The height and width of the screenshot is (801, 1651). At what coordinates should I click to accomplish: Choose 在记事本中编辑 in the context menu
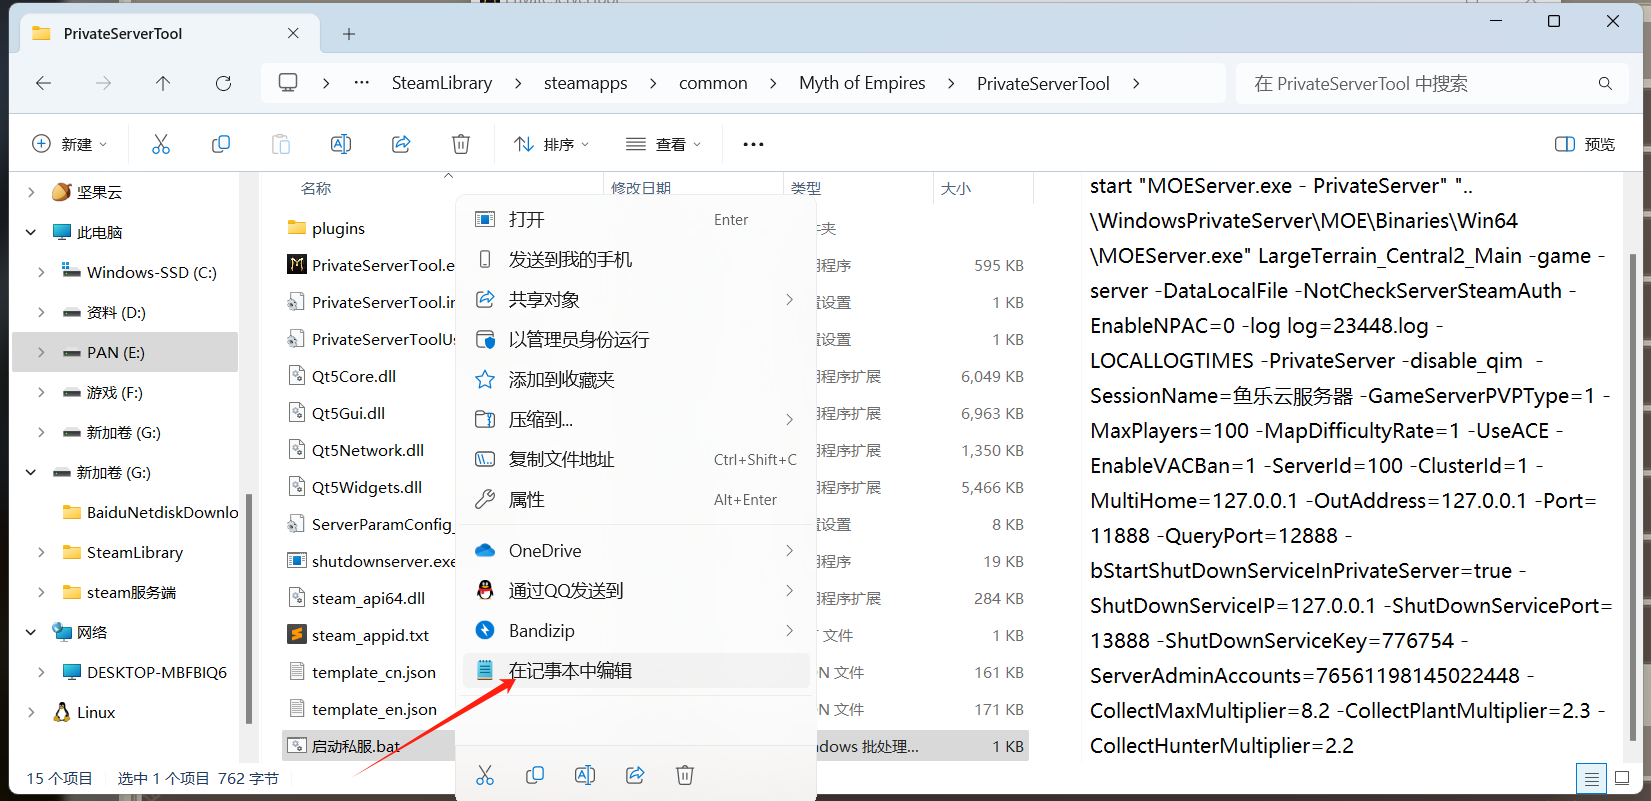[636, 671]
